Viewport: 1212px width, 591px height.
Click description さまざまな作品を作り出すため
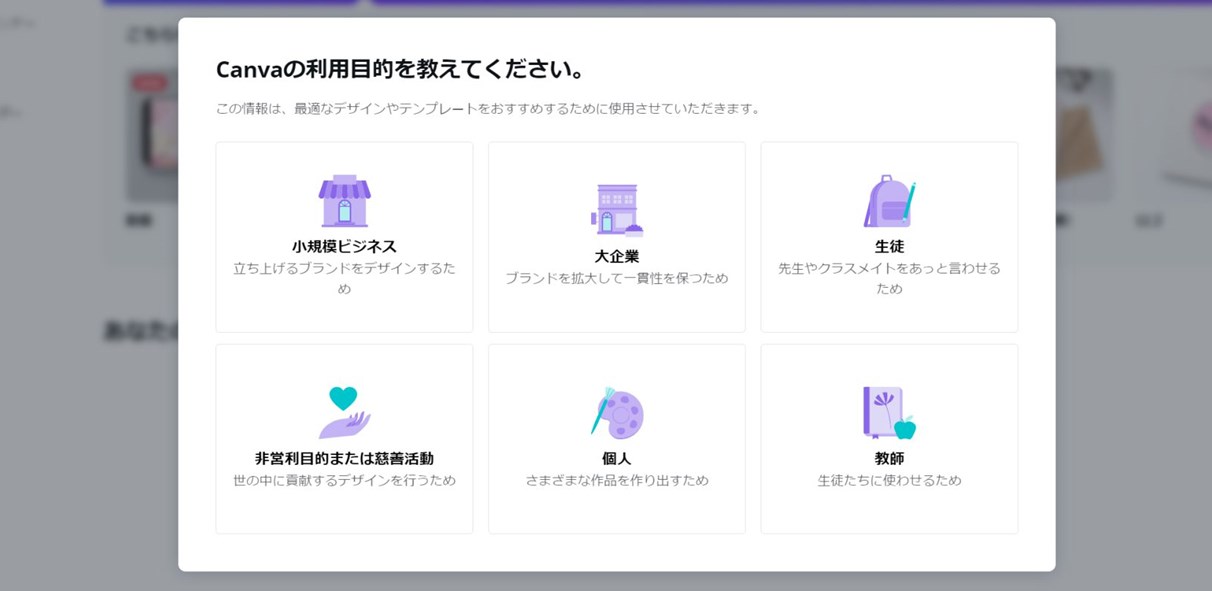[x=617, y=480]
